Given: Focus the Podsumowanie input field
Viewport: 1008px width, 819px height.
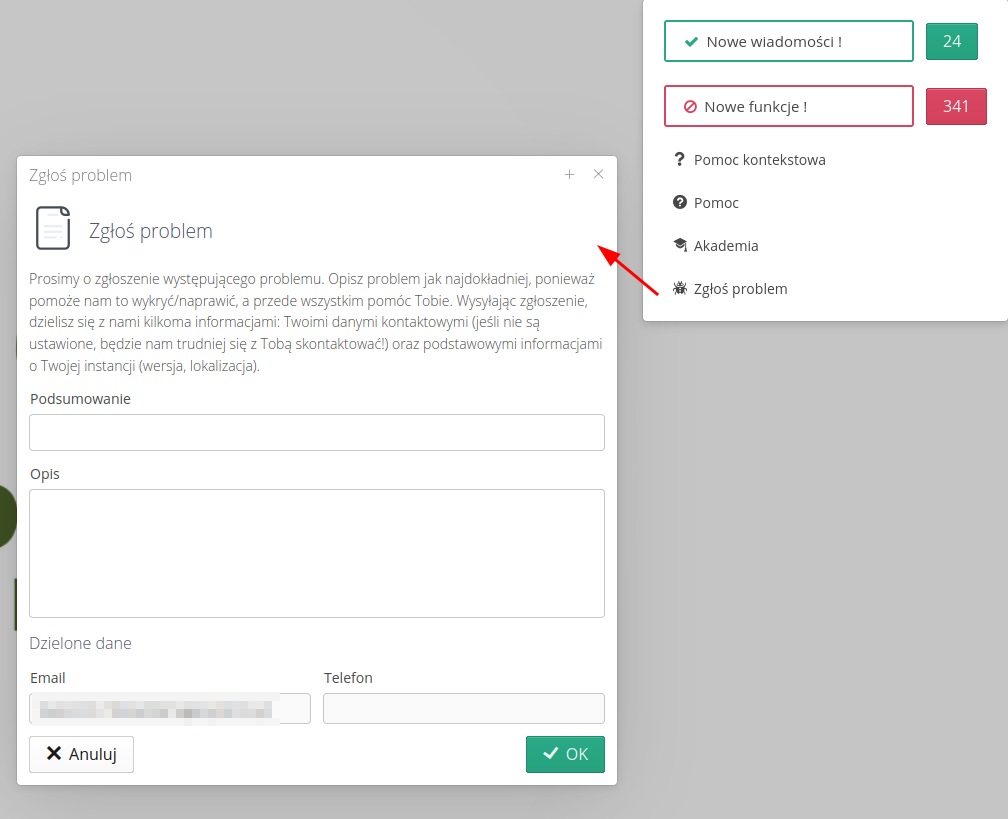Looking at the screenshot, I should click(316, 433).
